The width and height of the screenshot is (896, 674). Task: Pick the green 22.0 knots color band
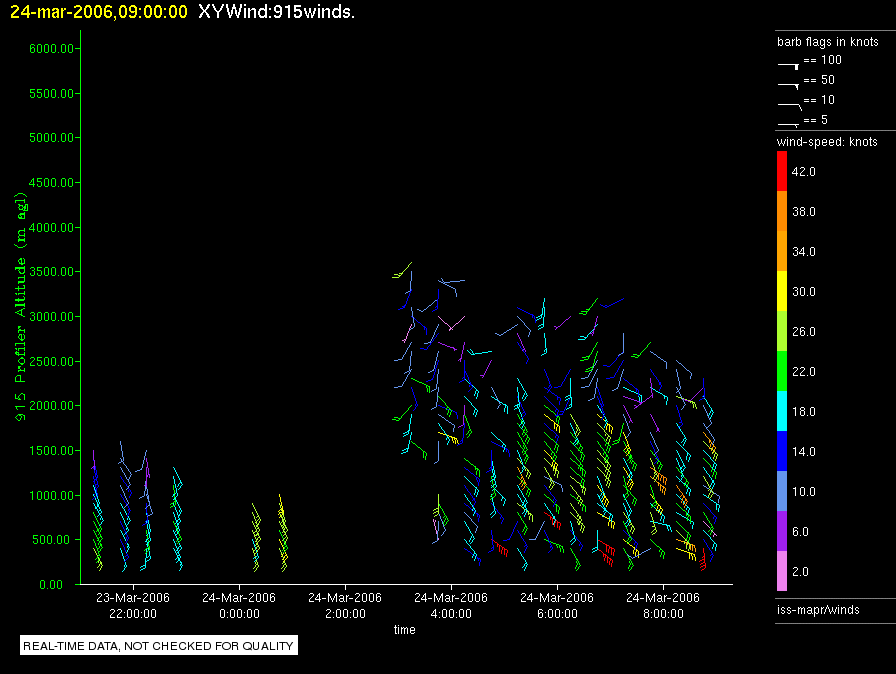click(x=782, y=372)
